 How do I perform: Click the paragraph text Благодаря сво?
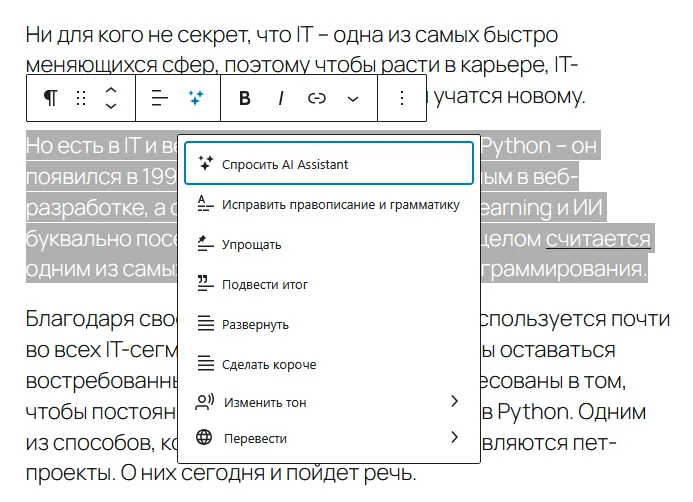click(101, 318)
